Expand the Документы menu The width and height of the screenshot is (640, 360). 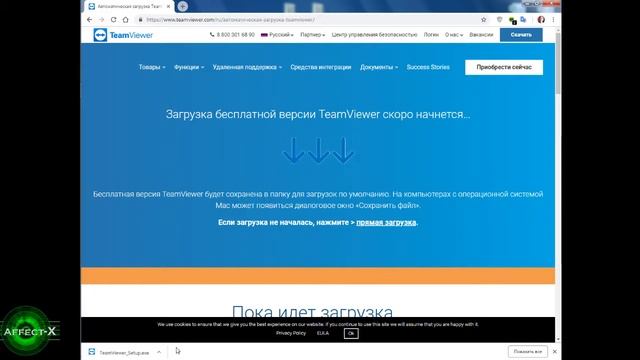coord(379,67)
